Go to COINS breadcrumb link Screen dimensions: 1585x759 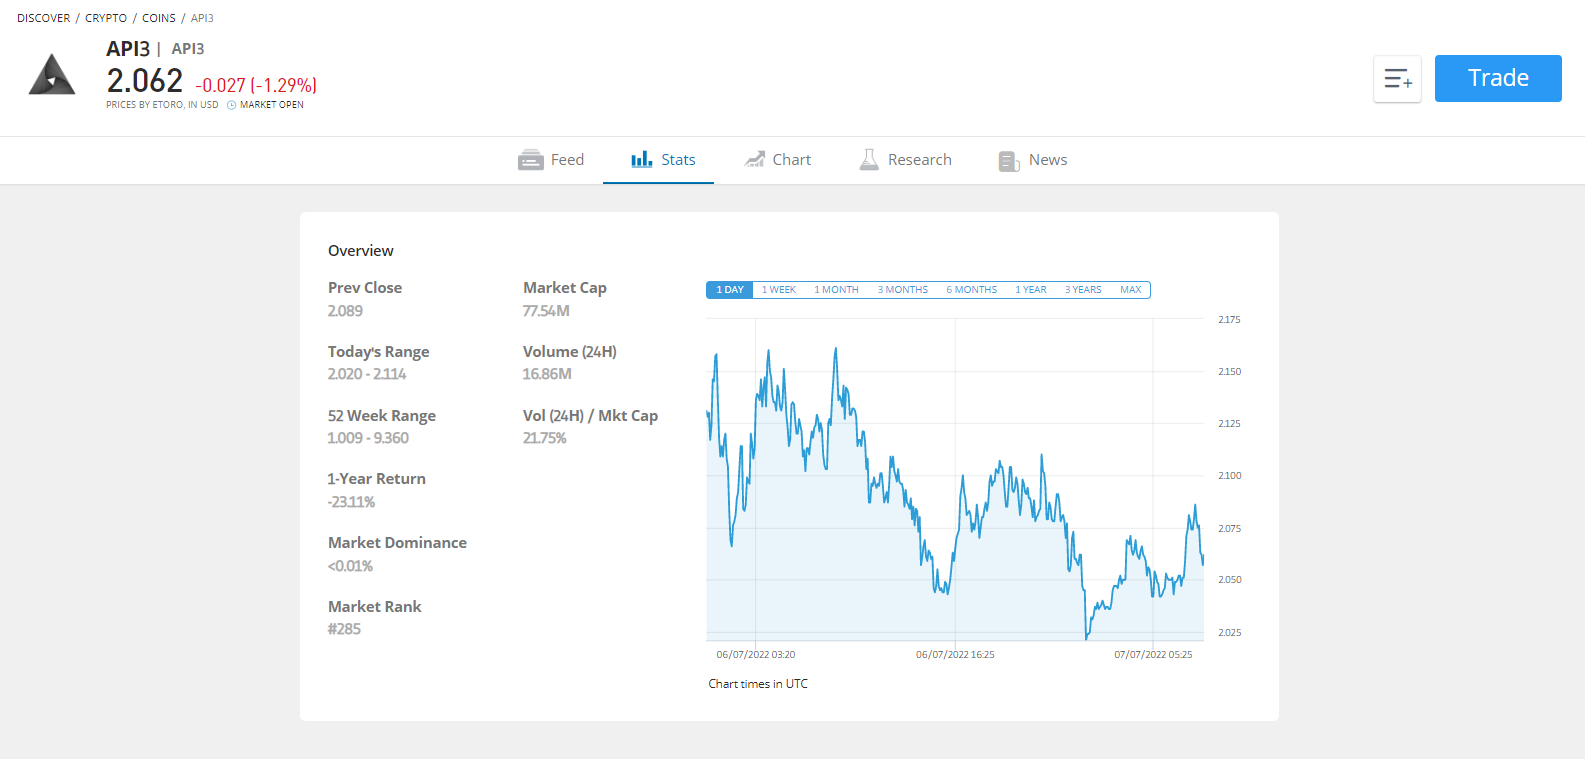[x=159, y=18]
